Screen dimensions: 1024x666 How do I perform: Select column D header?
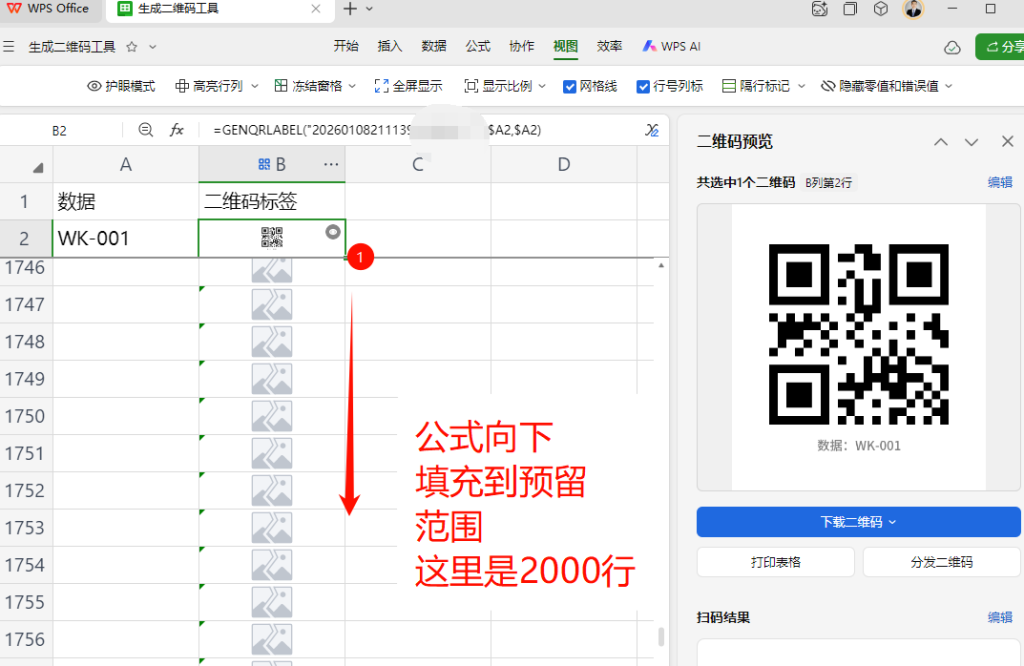pos(564,165)
